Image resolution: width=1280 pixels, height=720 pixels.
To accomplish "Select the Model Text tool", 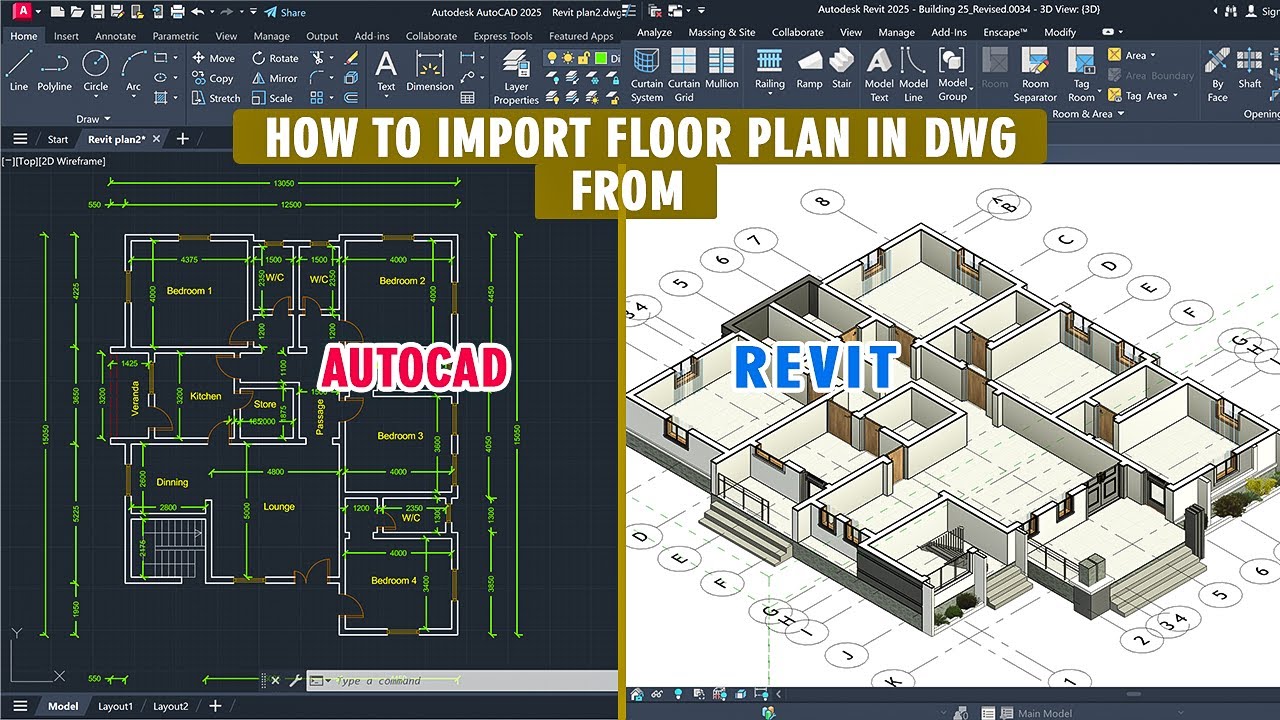I will (x=879, y=75).
